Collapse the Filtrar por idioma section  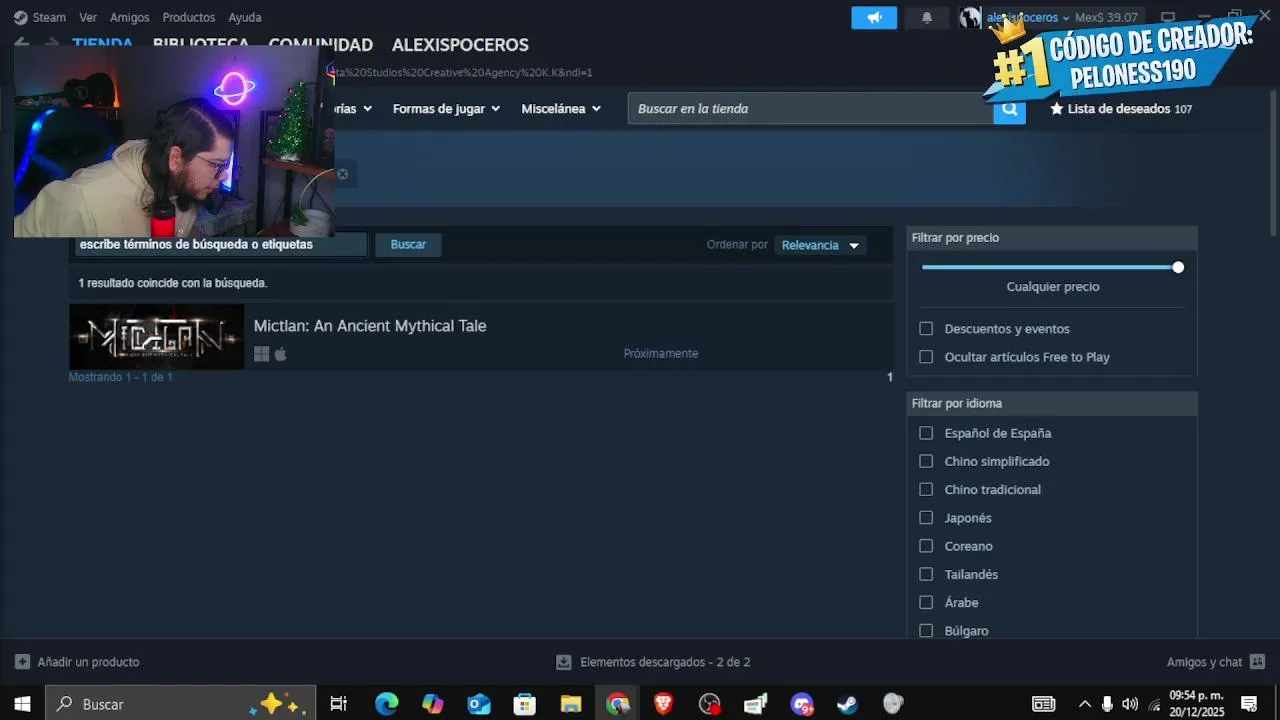[x=1052, y=403]
